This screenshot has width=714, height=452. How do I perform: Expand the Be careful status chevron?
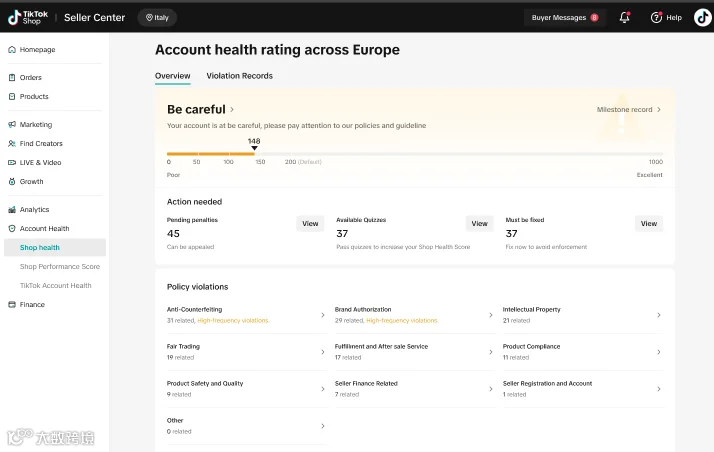(x=232, y=109)
